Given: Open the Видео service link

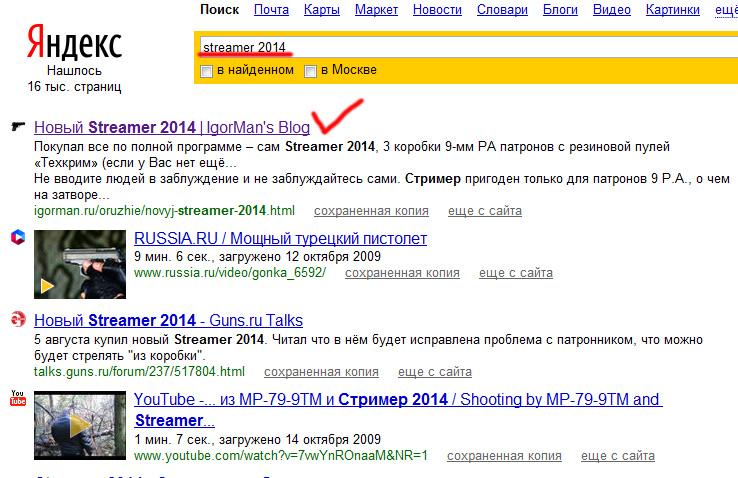Looking at the screenshot, I should (x=611, y=10).
